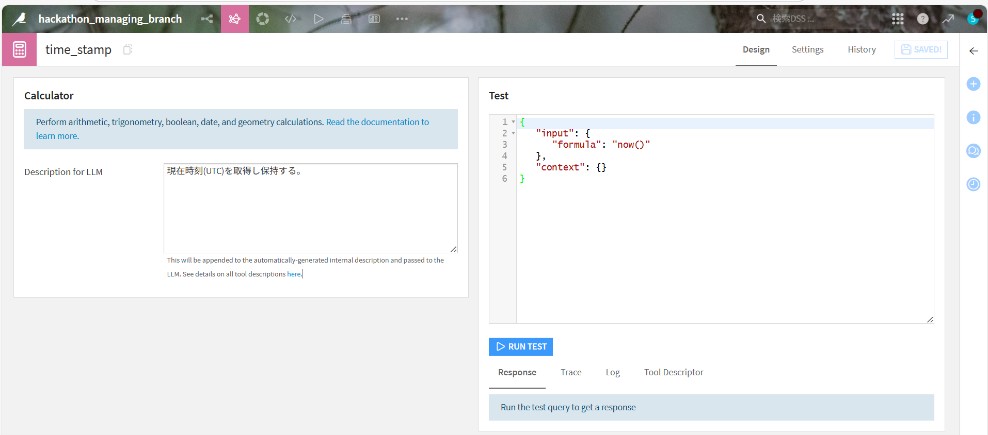Open the info details icon in right sidebar
The image size is (988, 435).
click(x=973, y=117)
